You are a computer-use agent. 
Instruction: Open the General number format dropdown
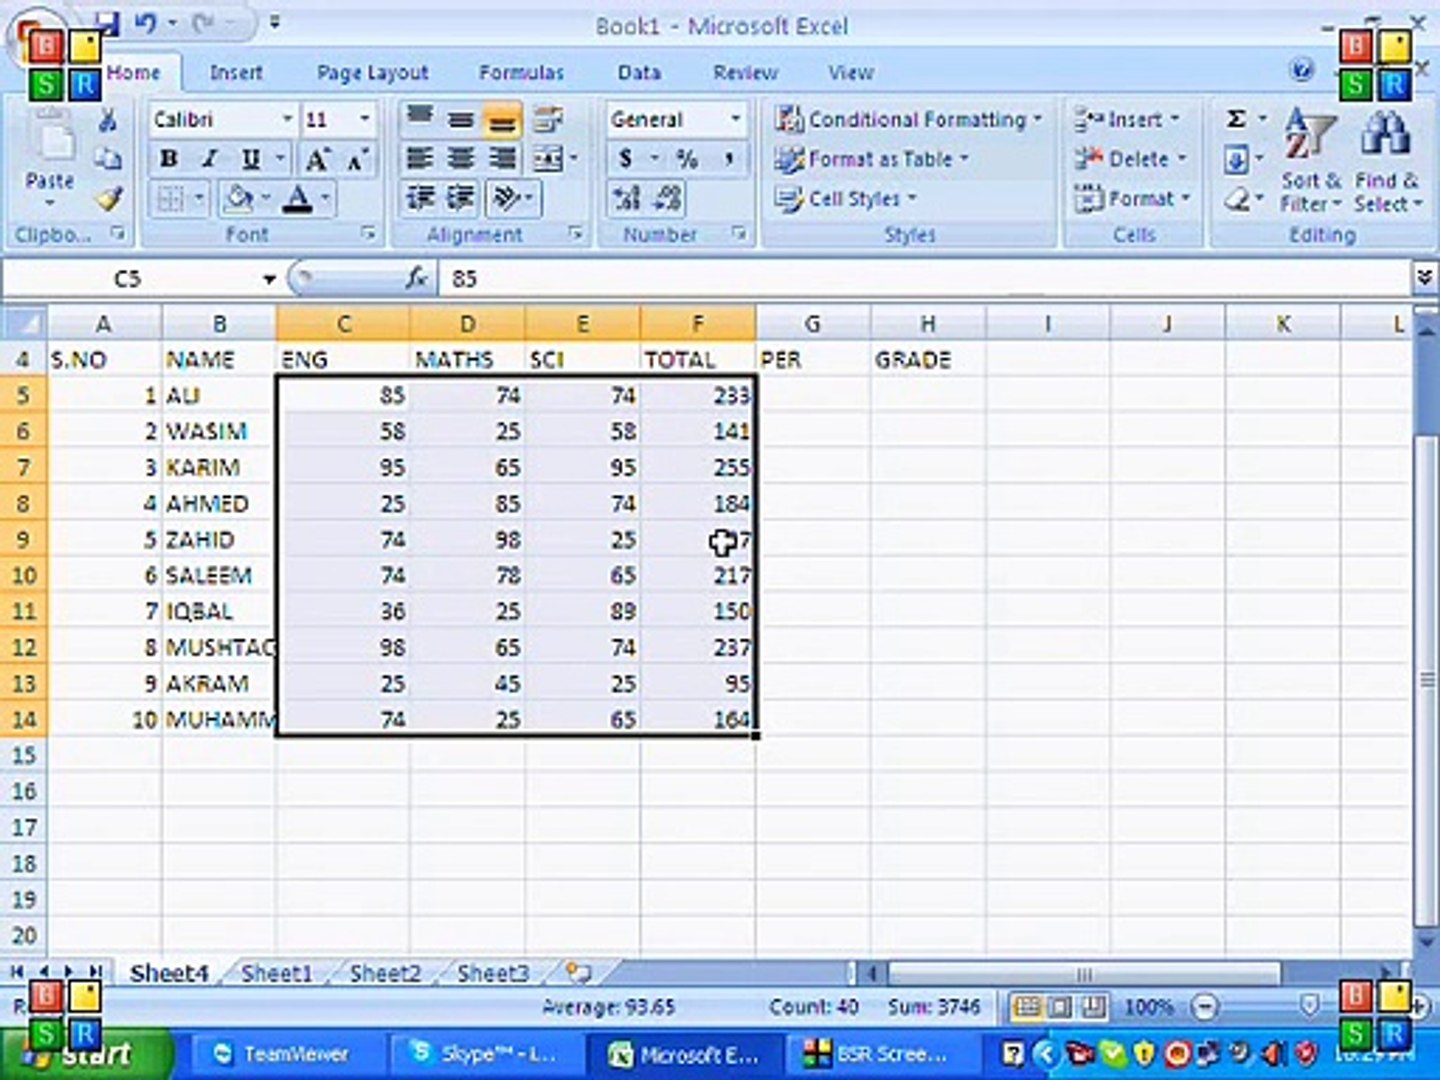pos(736,119)
